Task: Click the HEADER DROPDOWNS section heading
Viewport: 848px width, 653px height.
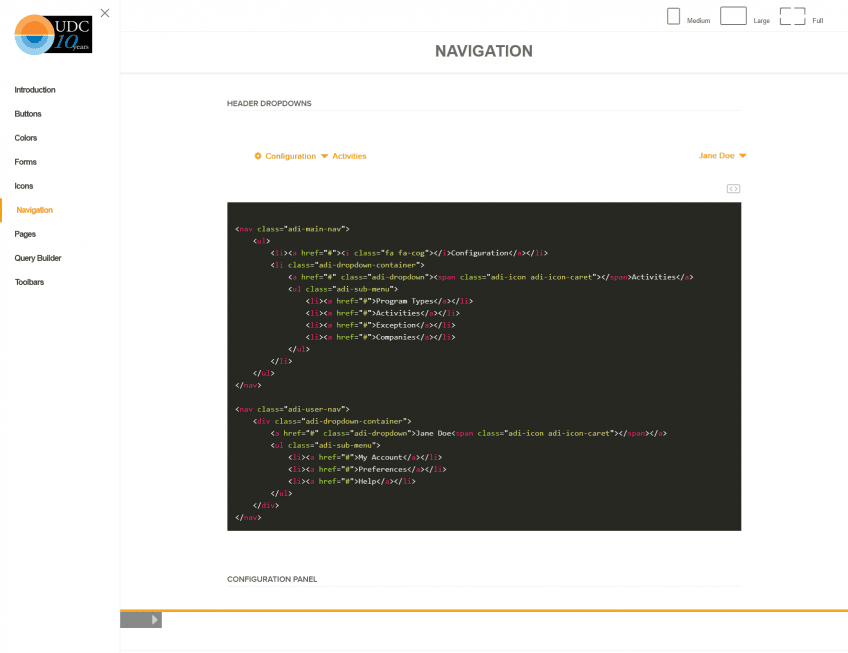Action: pos(269,103)
